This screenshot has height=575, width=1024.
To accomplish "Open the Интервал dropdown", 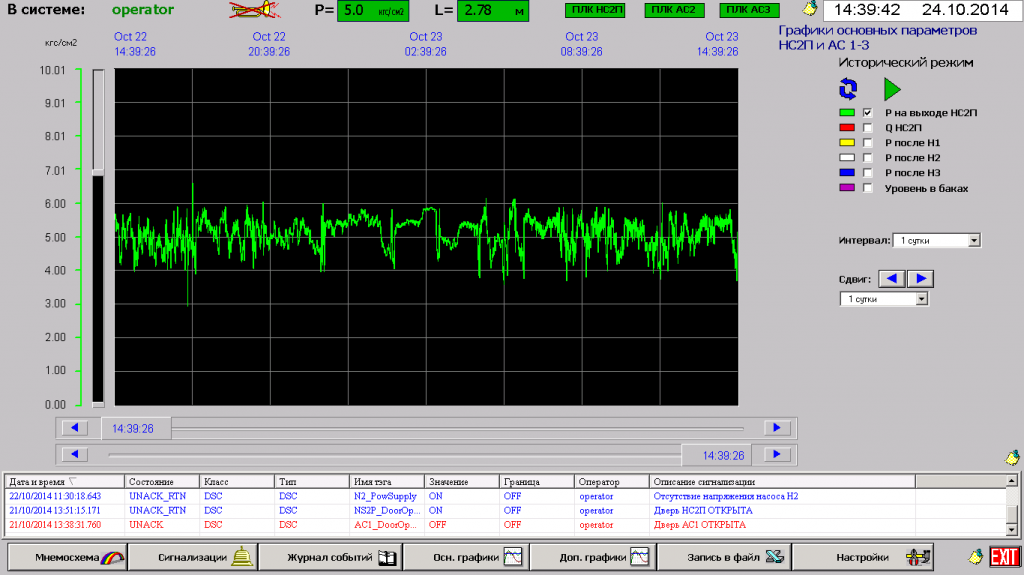I will pyautogui.click(x=974, y=241).
